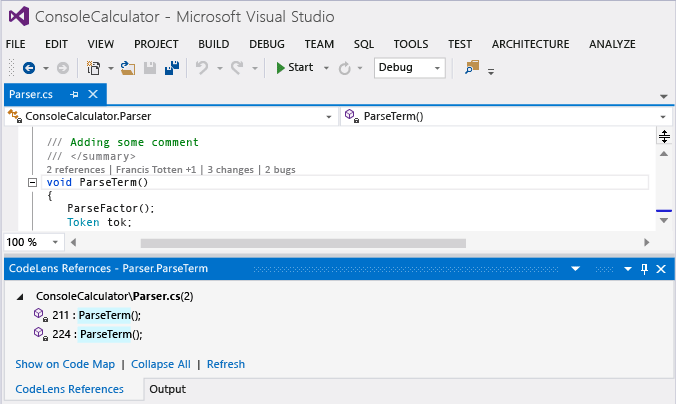
Task: Click the Refresh link in CodeLens panel
Action: (226, 364)
